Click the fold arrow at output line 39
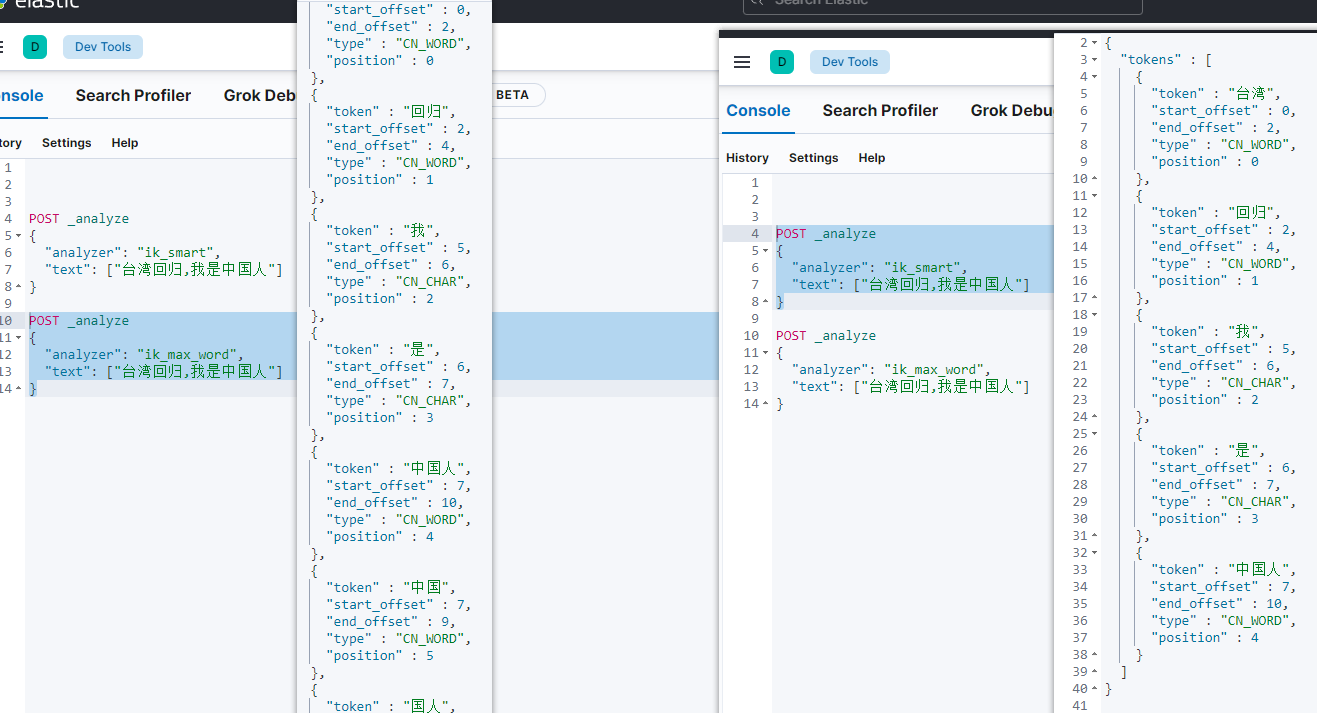This screenshot has height=713, width=1317. (x=1095, y=672)
